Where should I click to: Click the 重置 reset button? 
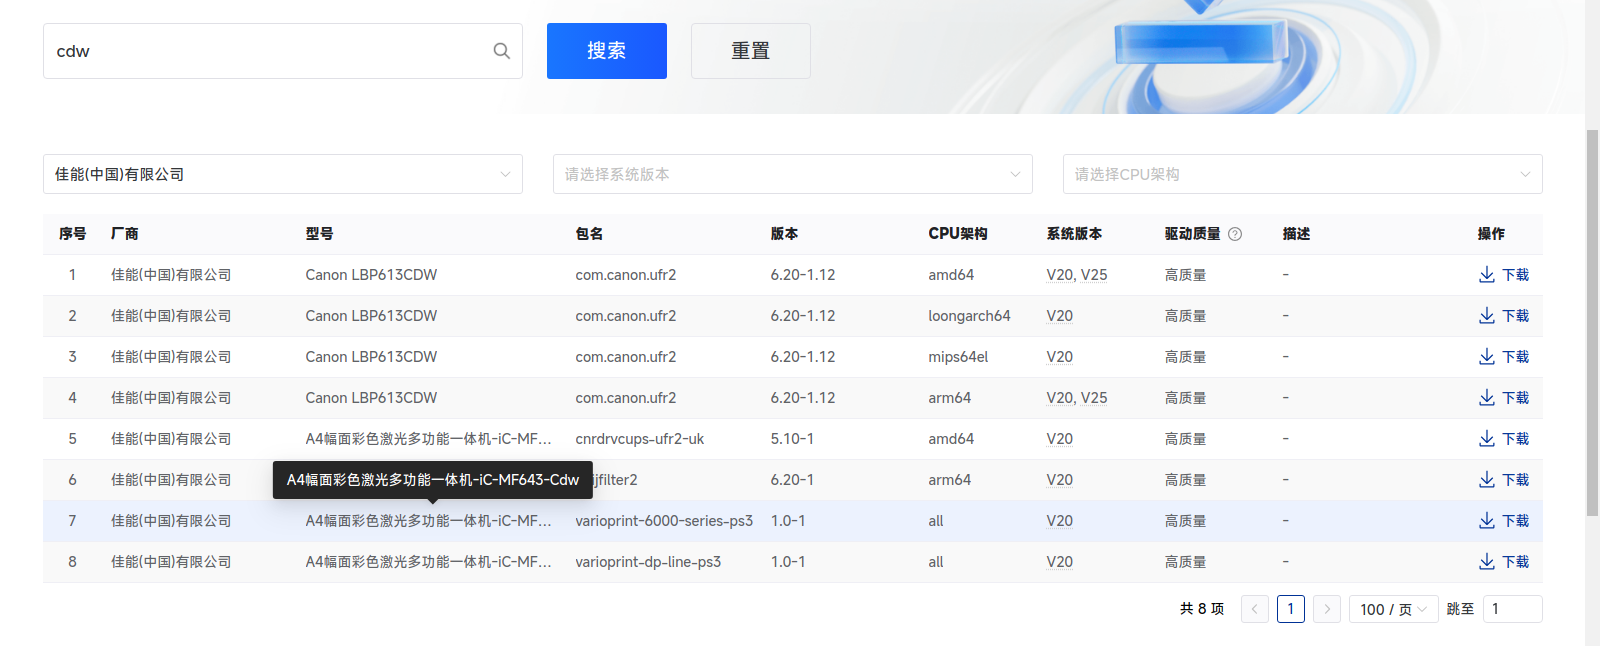[751, 51]
